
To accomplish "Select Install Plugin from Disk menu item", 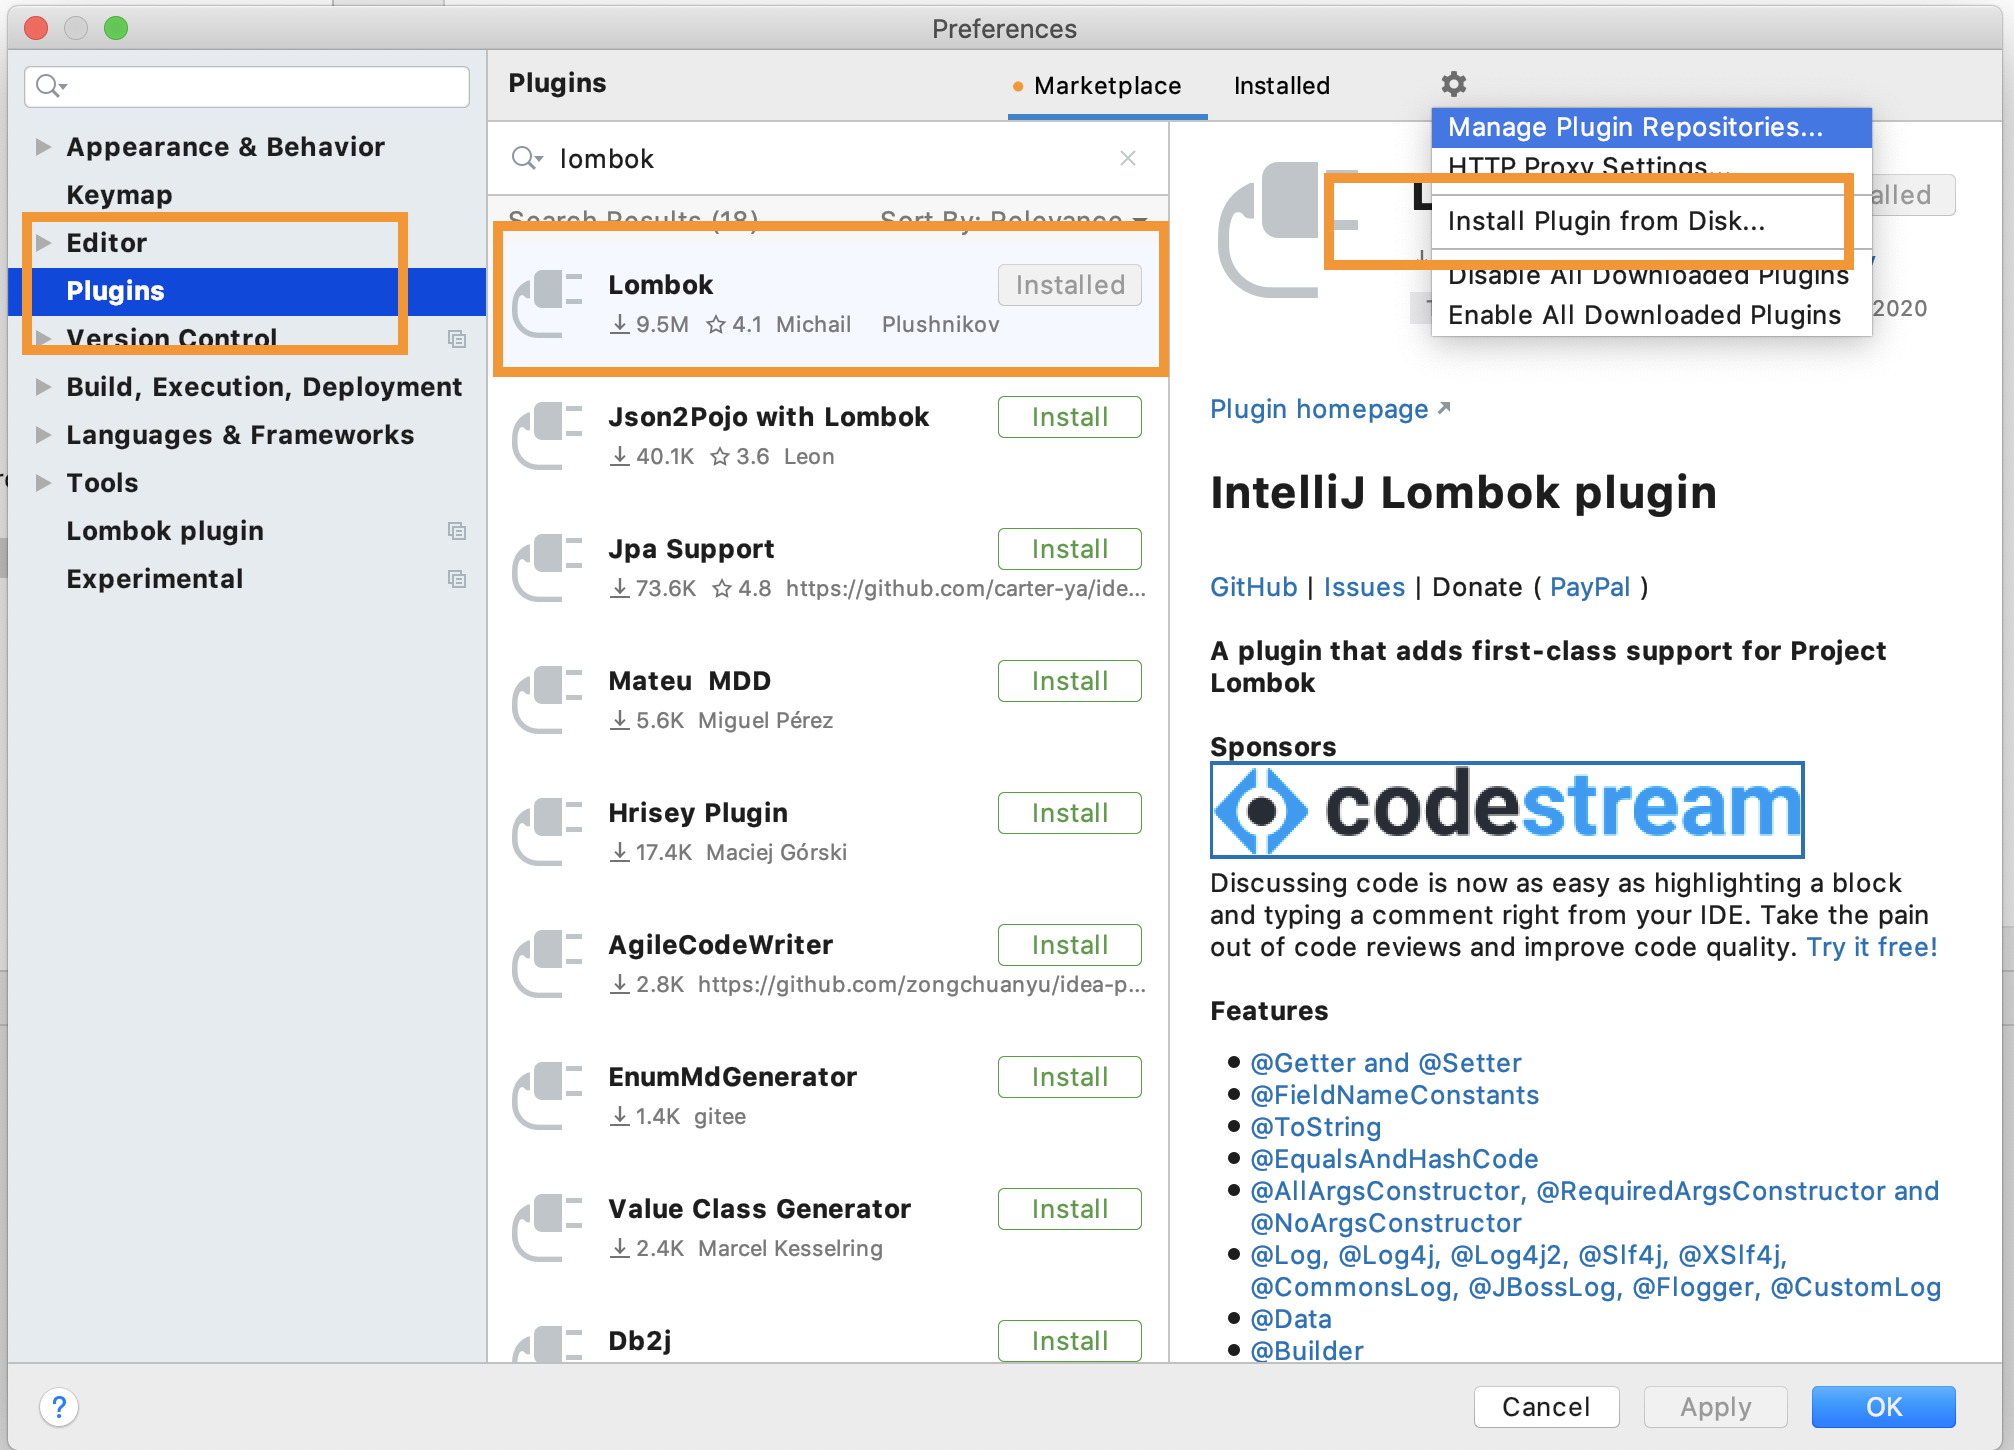I will point(1607,221).
